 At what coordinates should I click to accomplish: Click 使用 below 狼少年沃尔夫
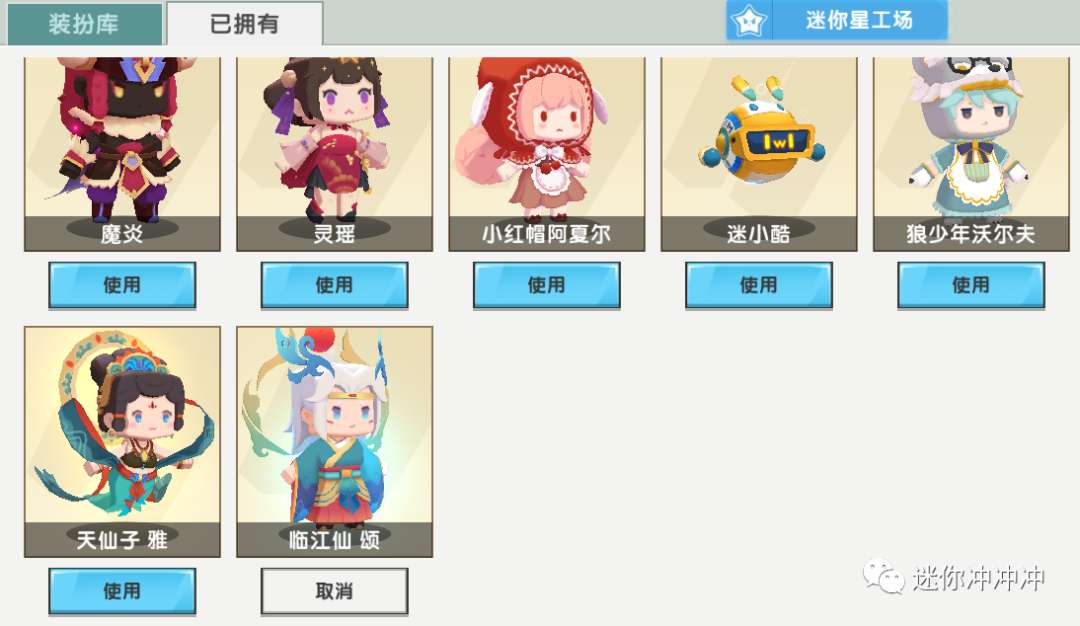[970, 285]
